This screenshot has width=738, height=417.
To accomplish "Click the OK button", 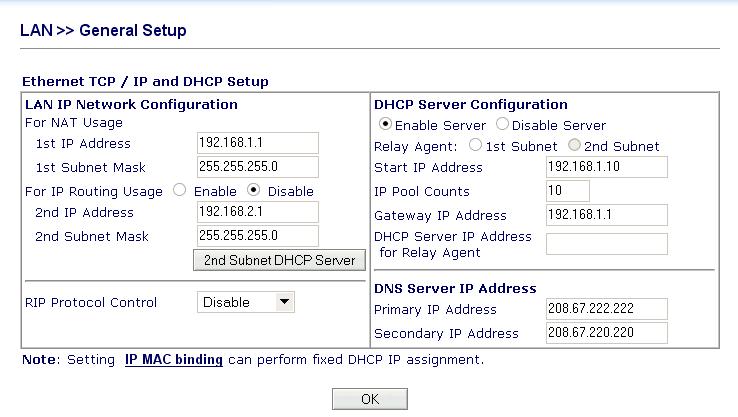I will tap(370, 399).
